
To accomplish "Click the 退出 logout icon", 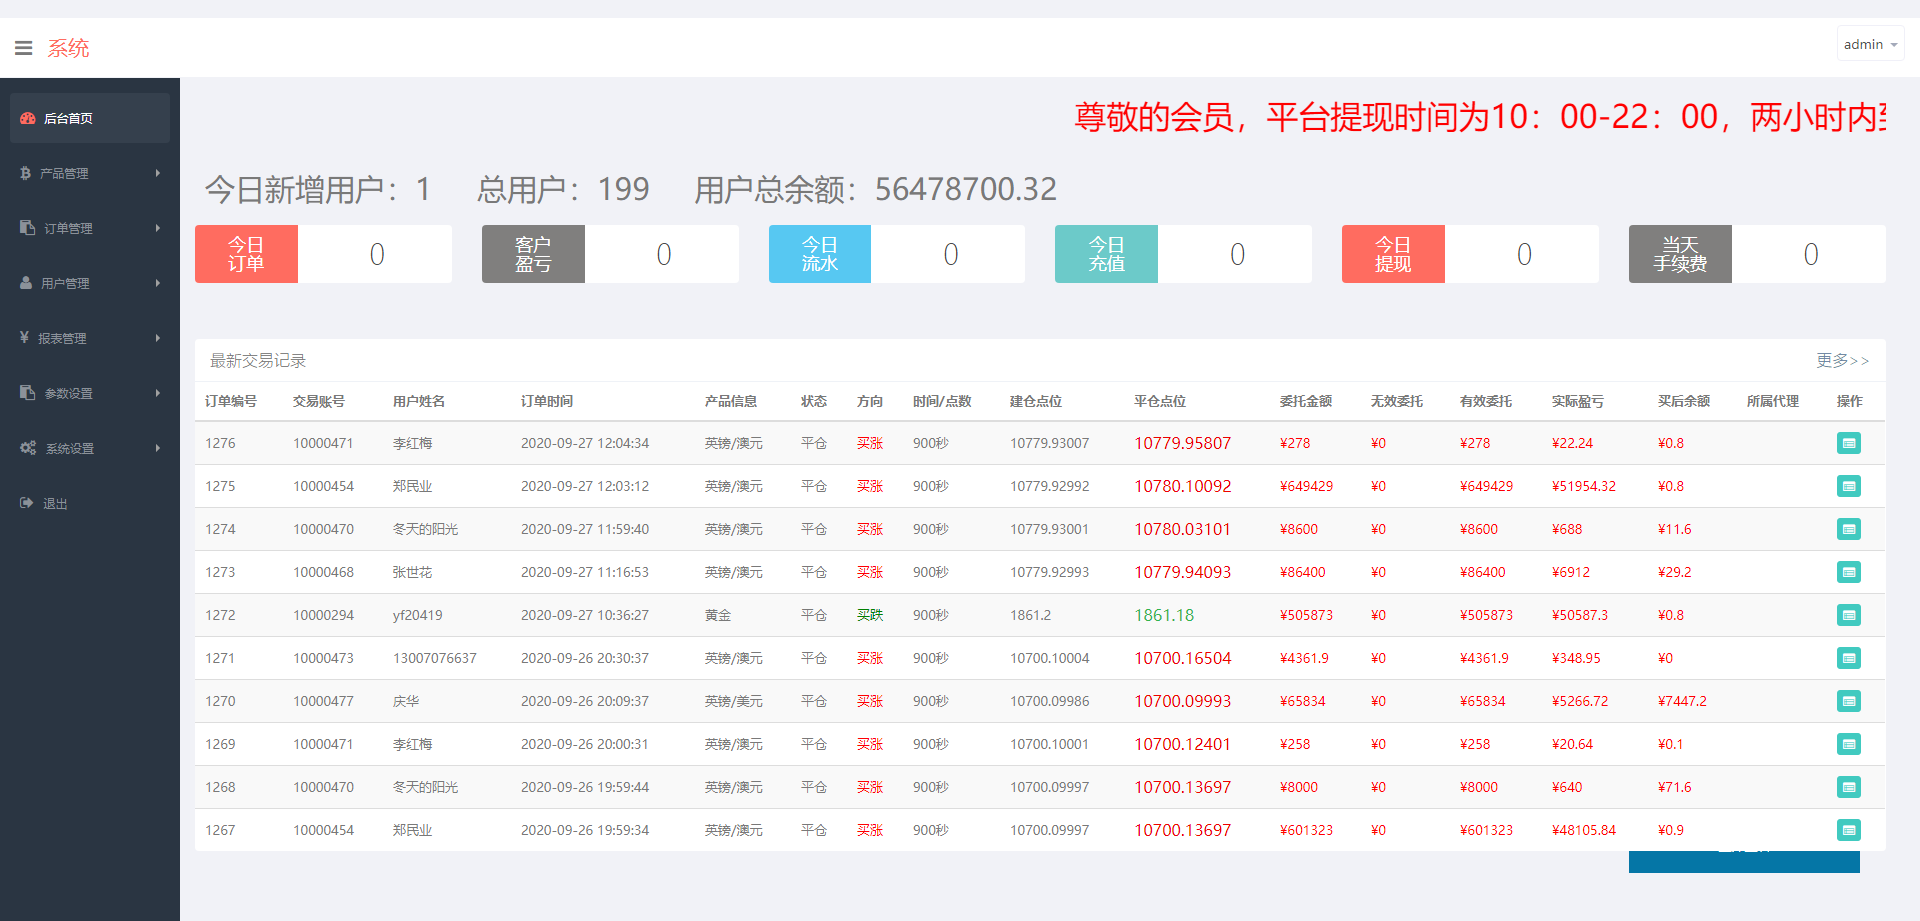I will tap(27, 503).
